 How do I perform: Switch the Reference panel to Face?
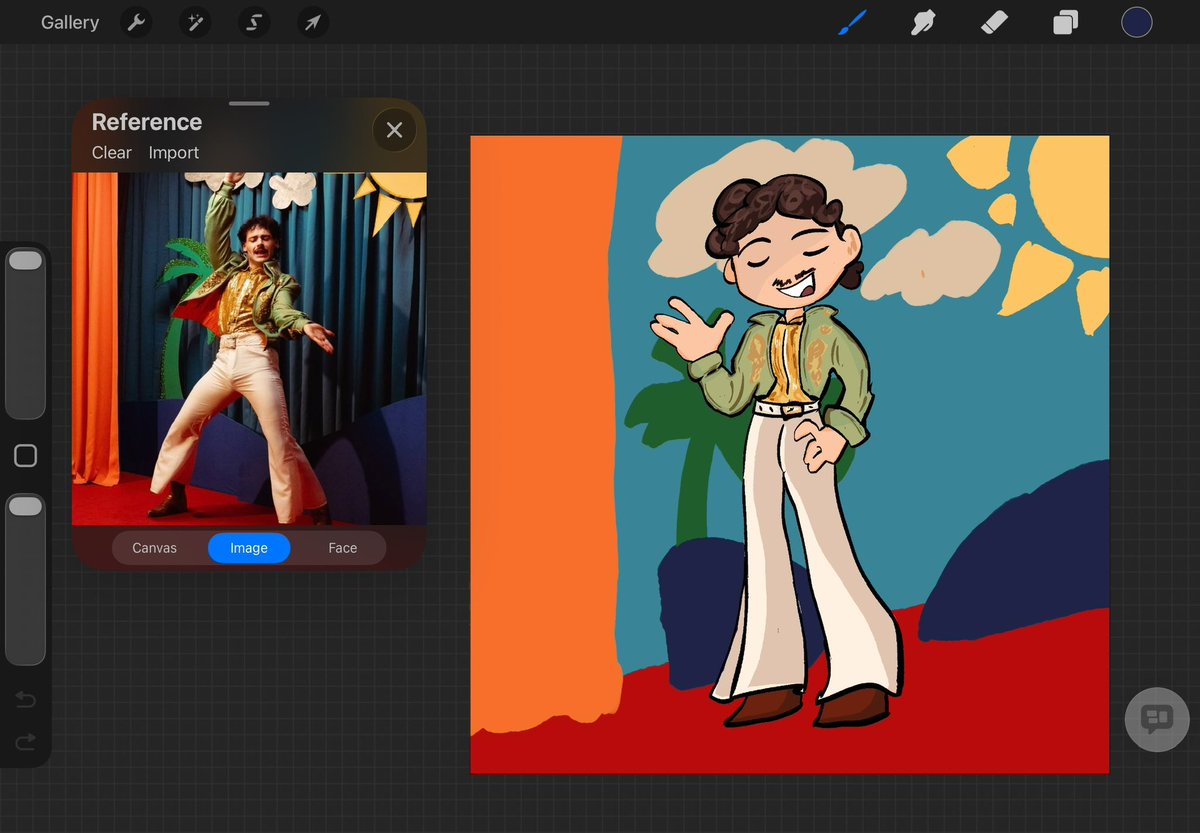tap(343, 548)
